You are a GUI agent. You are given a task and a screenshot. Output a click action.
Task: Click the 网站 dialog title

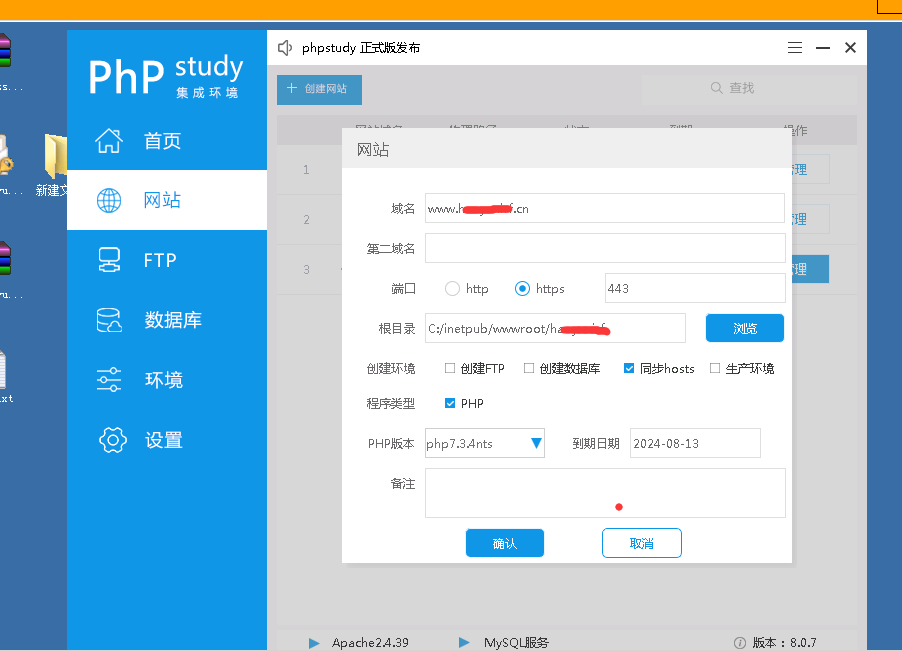click(x=373, y=150)
